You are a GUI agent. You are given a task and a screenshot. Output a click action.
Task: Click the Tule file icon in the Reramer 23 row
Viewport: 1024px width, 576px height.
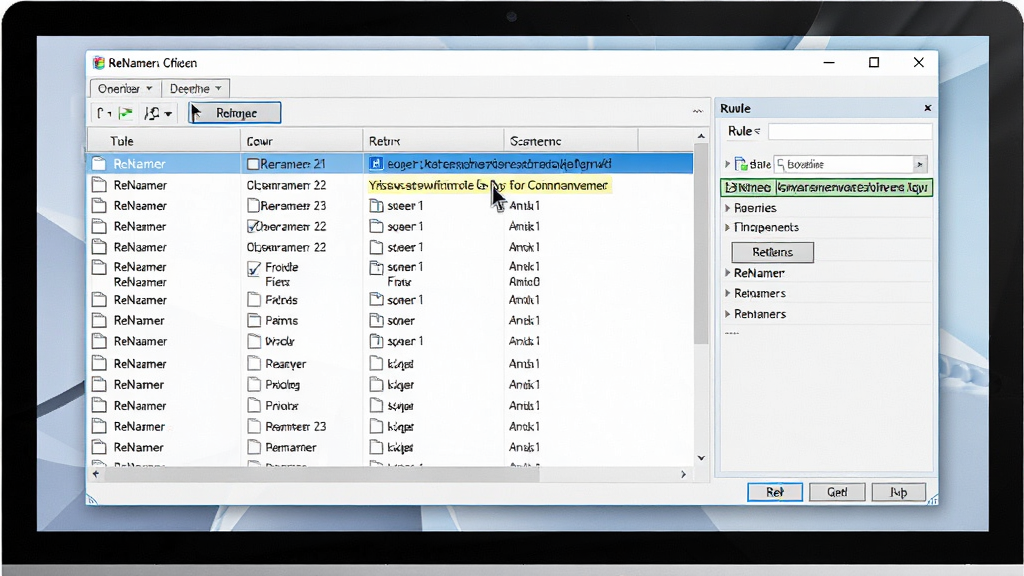click(99, 206)
